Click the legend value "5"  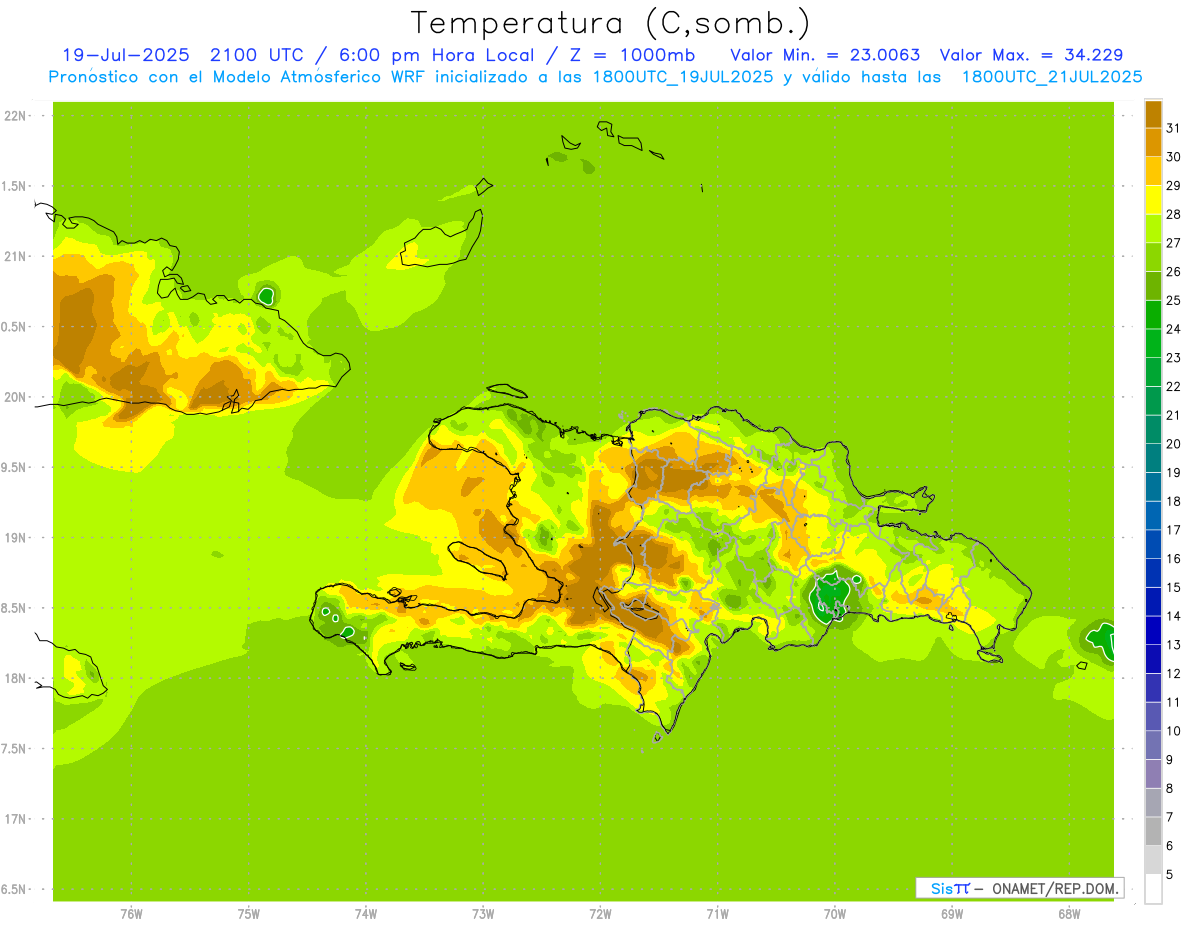[1170, 875]
